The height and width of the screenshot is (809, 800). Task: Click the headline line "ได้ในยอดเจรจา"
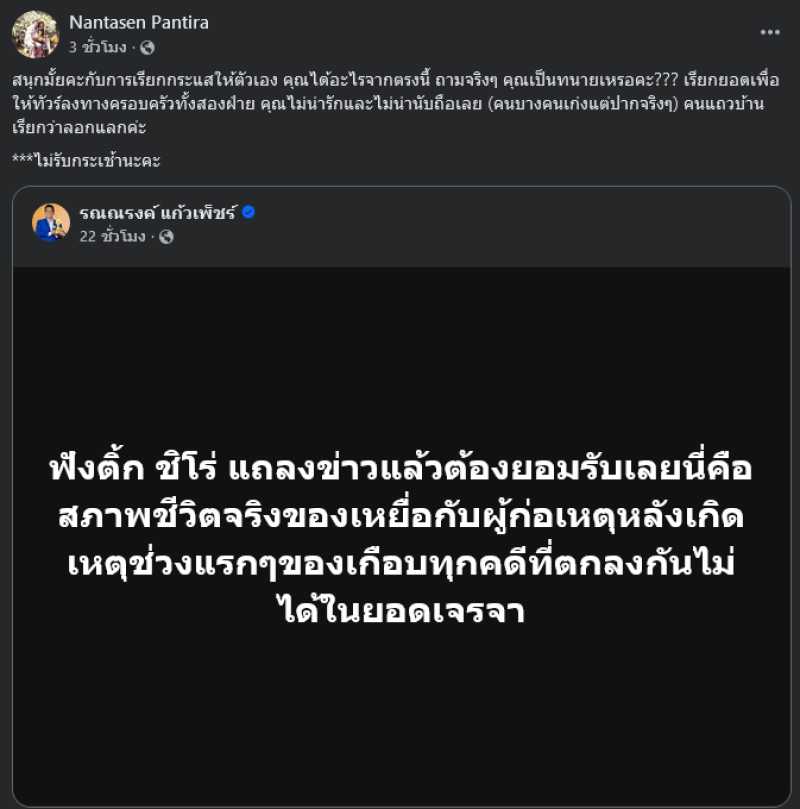tap(399, 609)
